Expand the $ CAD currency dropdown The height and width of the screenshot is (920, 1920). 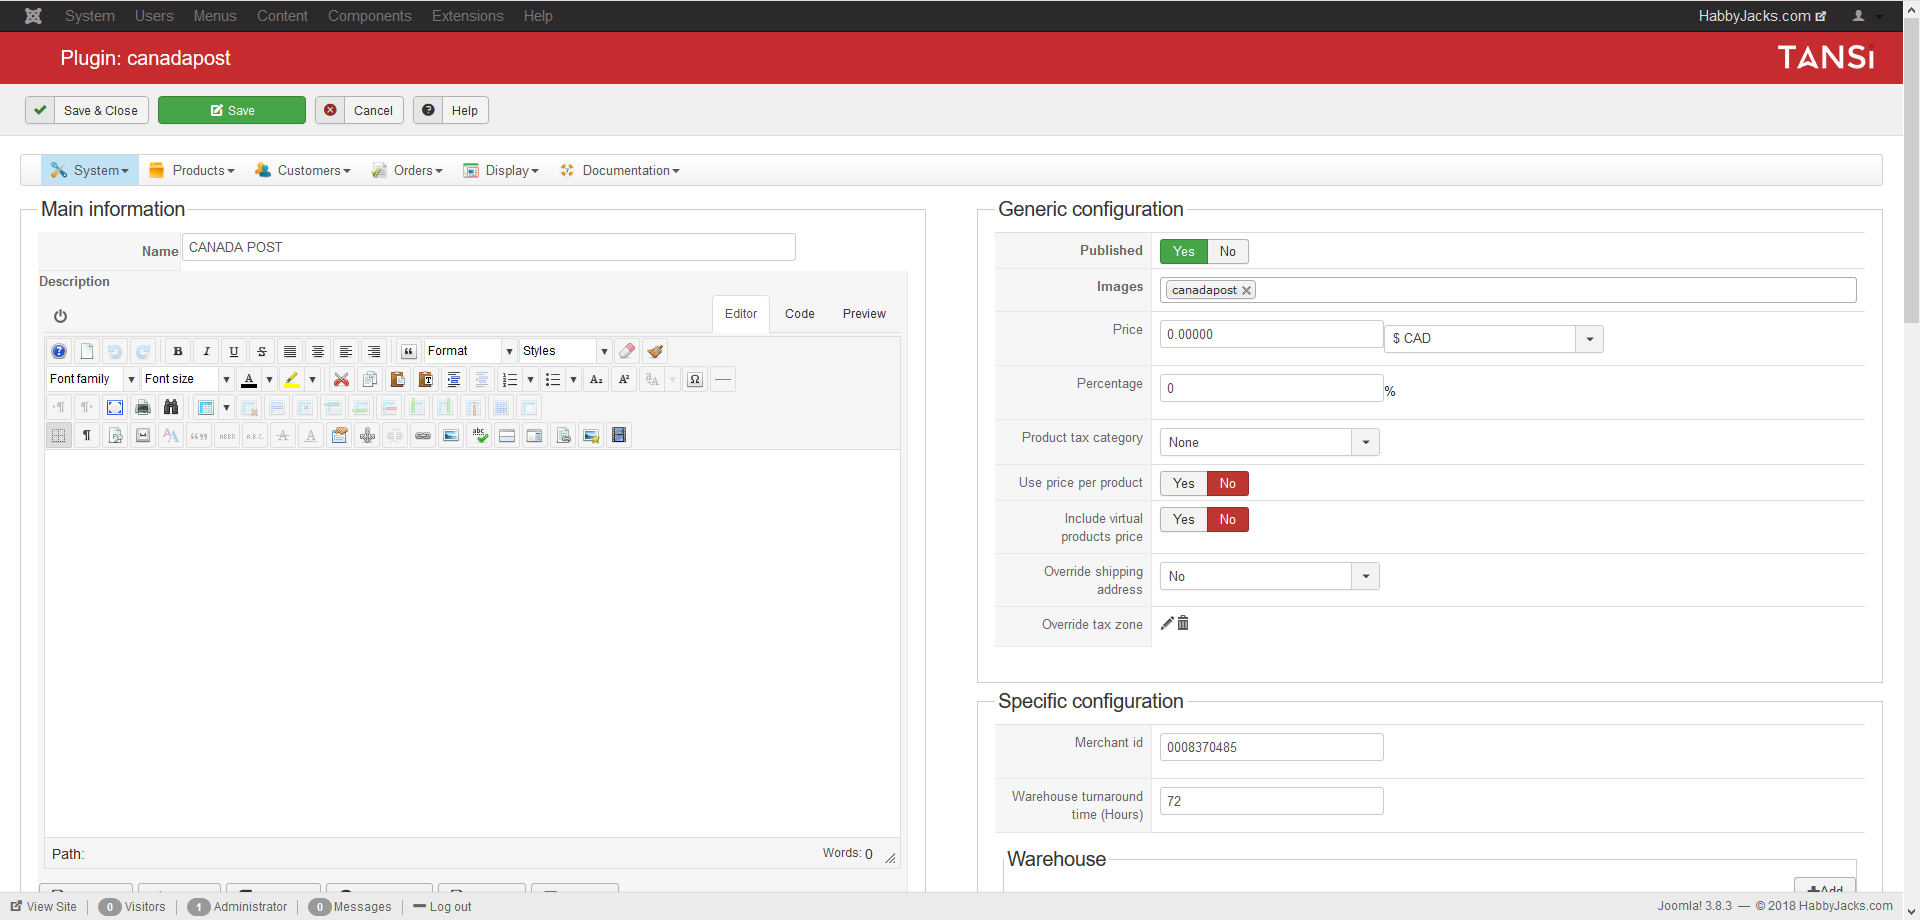coord(1494,338)
